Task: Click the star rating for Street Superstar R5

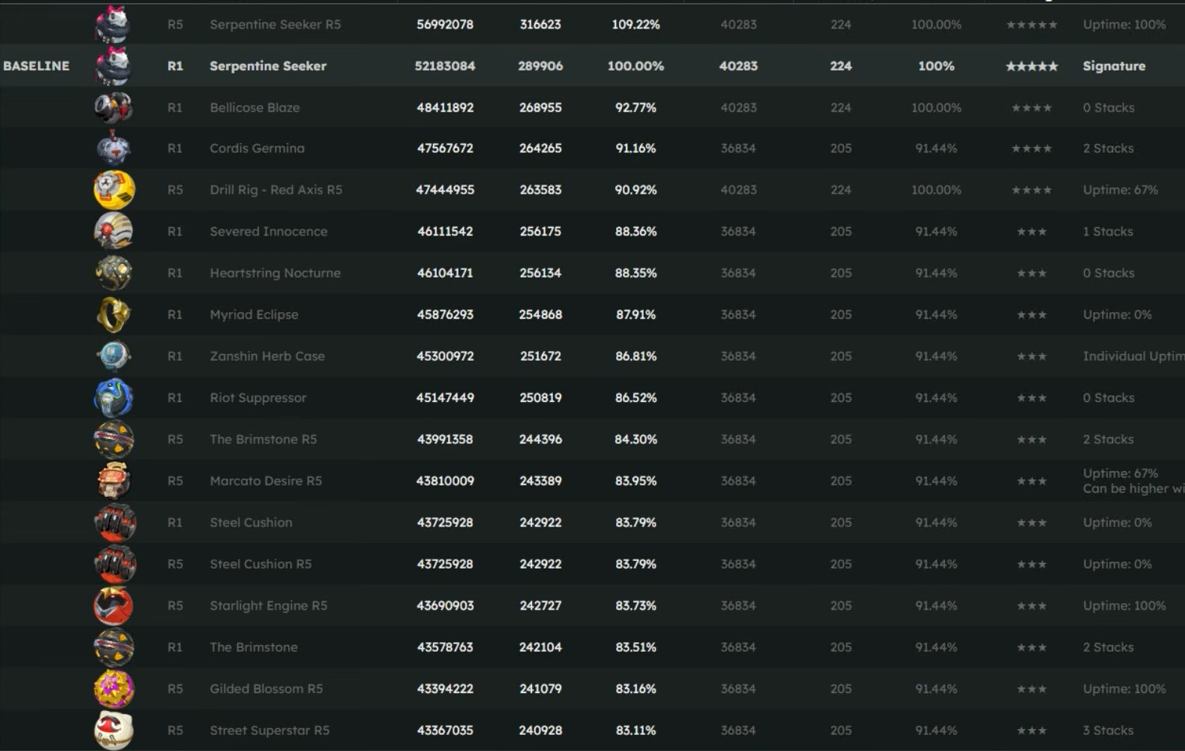Action: 1032,730
